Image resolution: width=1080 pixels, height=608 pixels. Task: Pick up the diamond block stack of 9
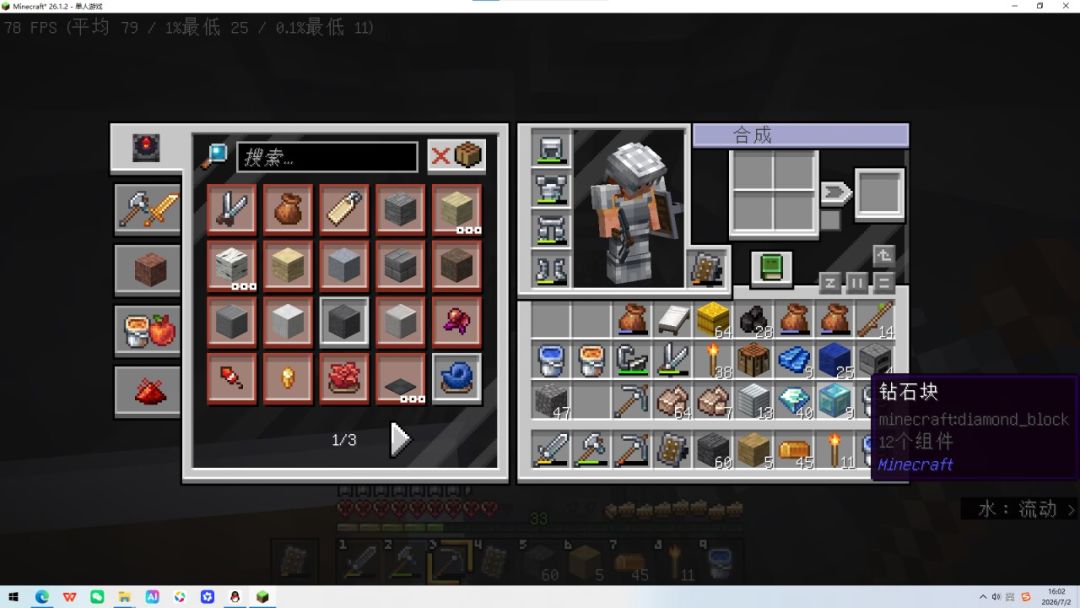tap(835, 400)
